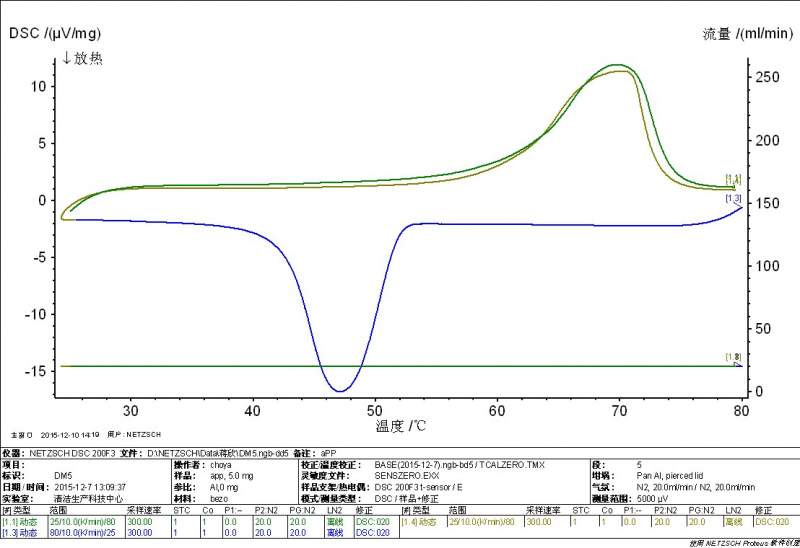Click the date value 2015-12-7 13:09:37
800x548 pixels.
pos(90,487)
